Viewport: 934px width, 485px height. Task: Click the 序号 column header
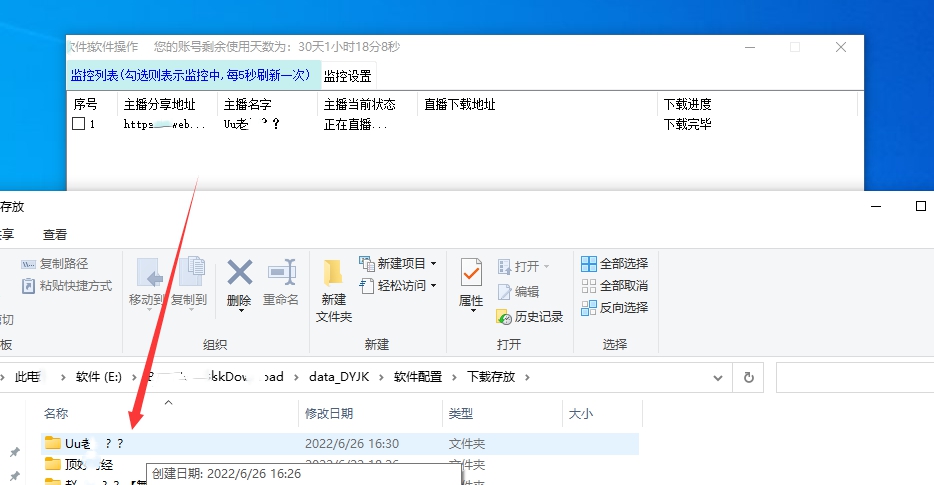(85, 104)
